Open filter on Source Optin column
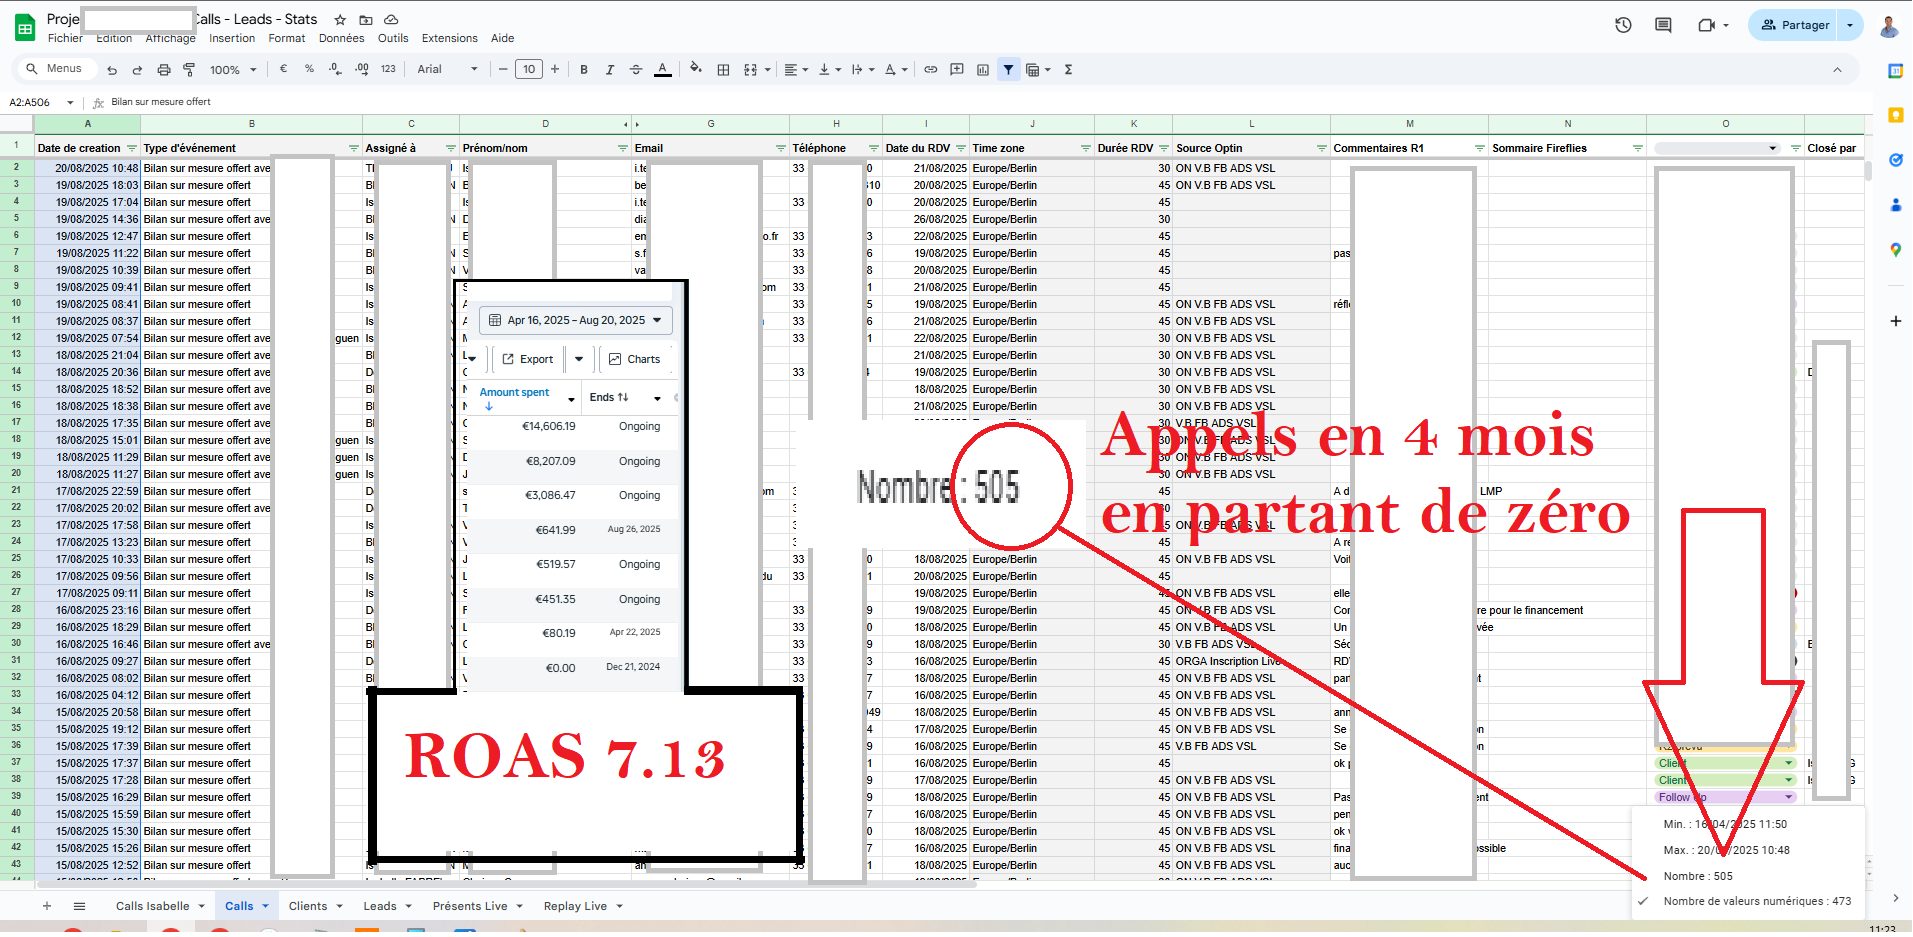 point(1321,148)
